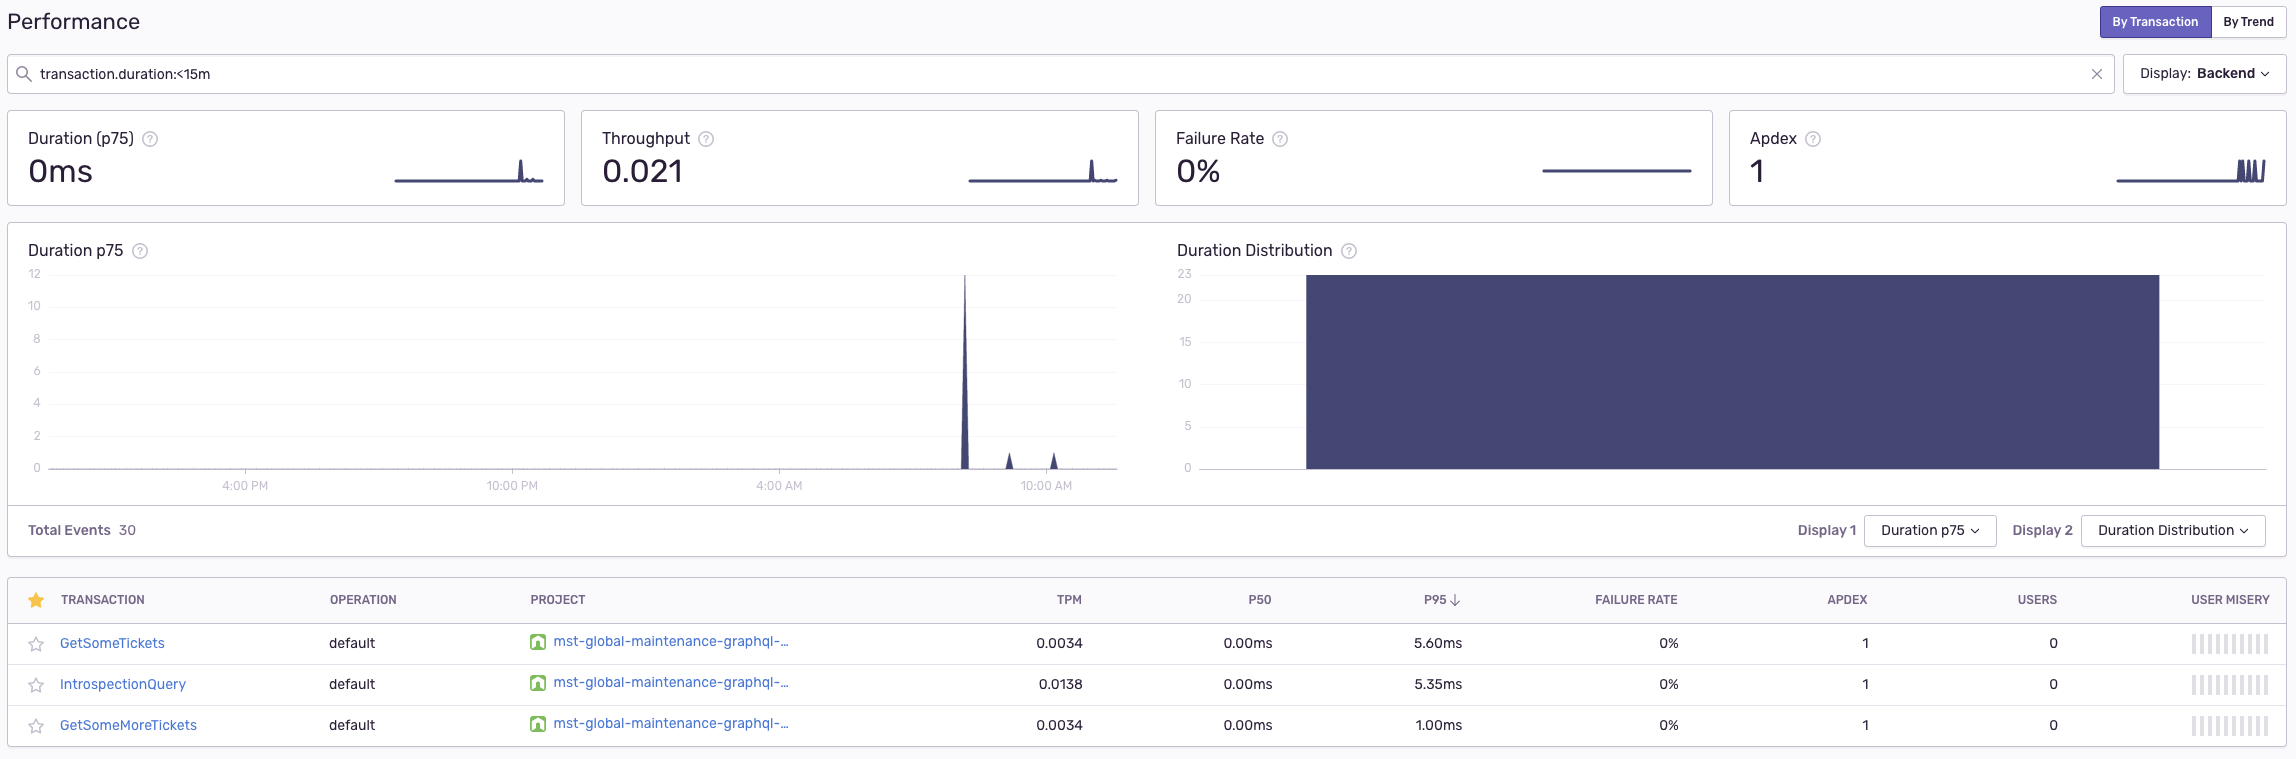Click user misery bar for IntrospectionQuery
2296x759 pixels.
point(2230,685)
